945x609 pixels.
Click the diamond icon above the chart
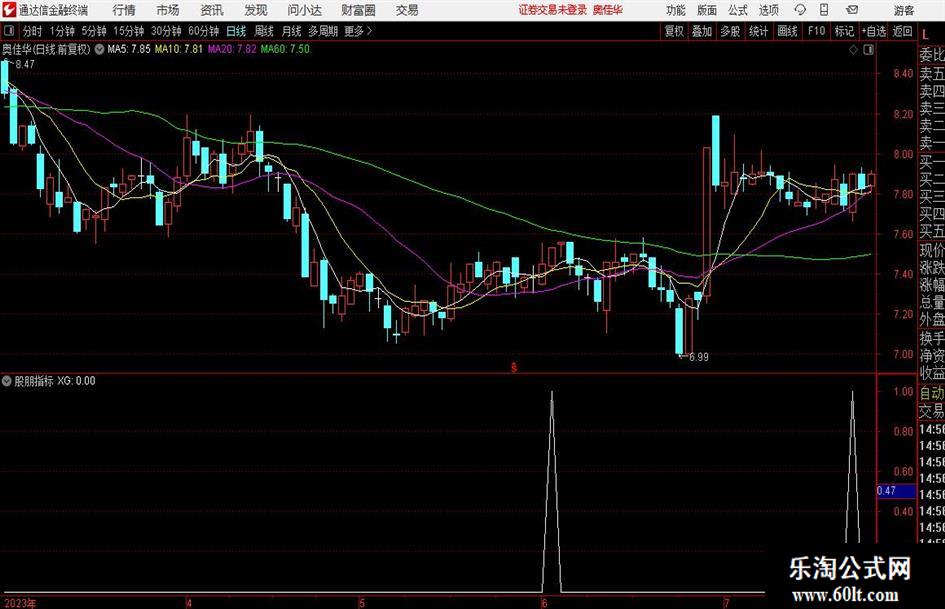pyautogui.click(x=853, y=50)
